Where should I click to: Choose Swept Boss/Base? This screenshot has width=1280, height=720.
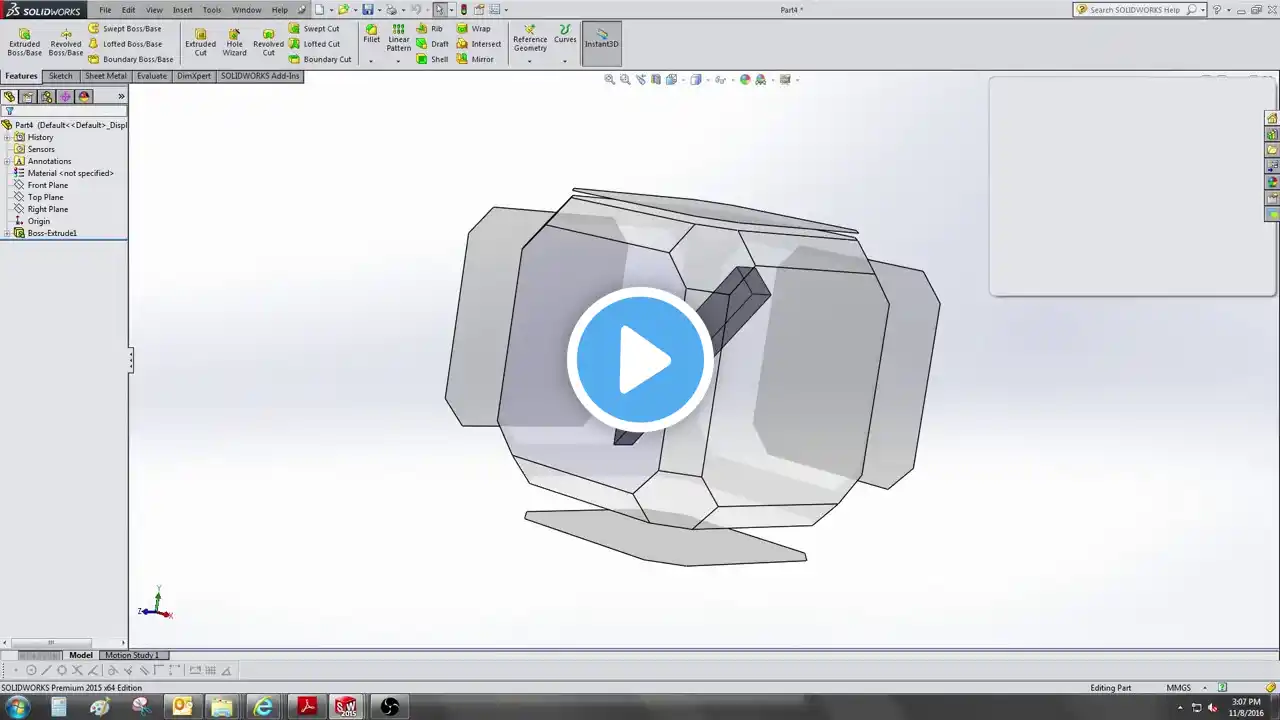pyautogui.click(x=125, y=29)
